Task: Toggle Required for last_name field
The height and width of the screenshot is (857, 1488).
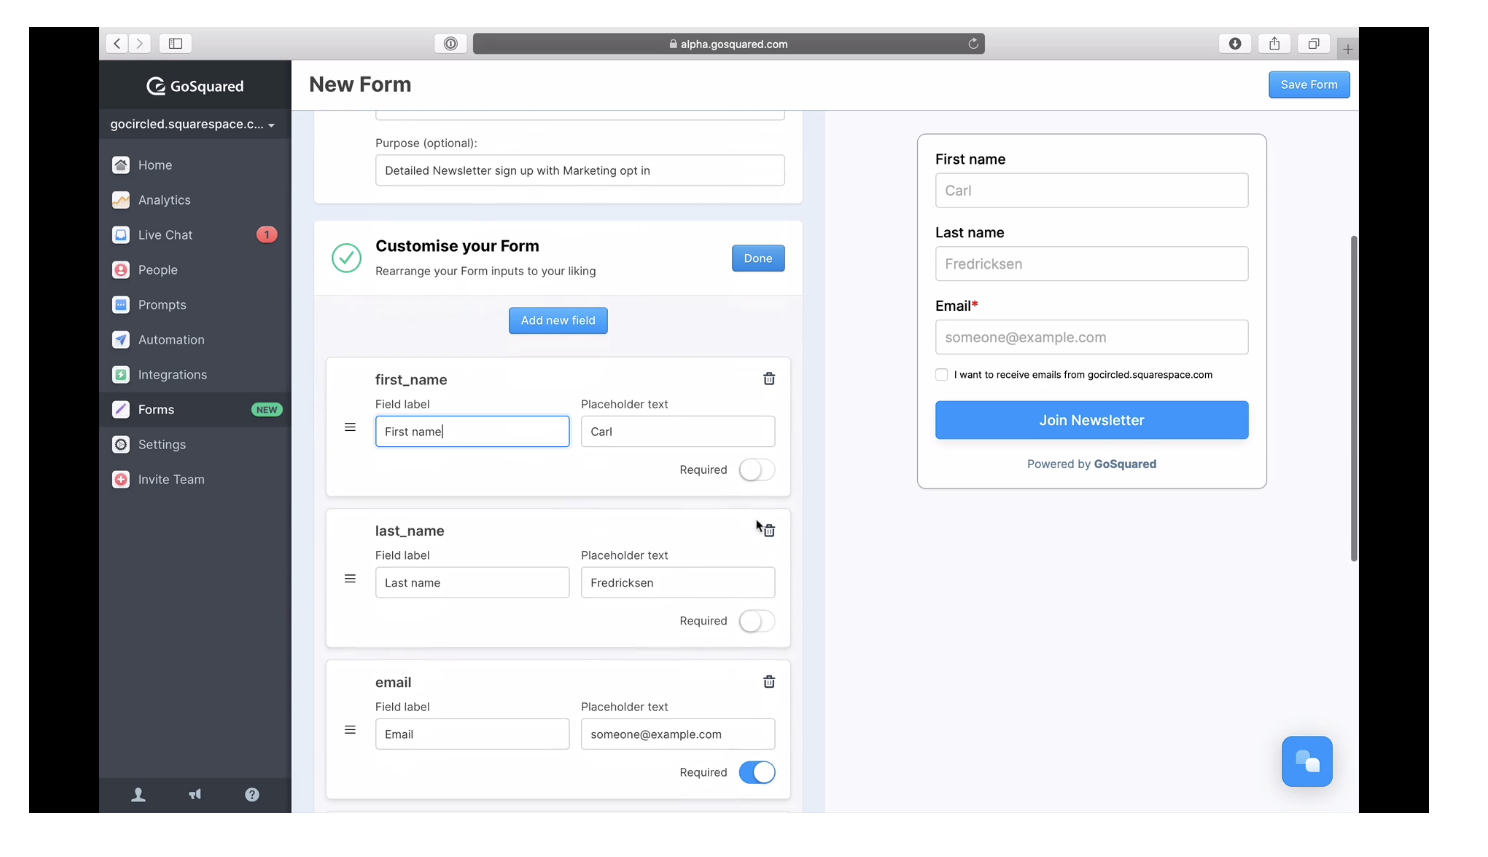Action: tap(757, 621)
